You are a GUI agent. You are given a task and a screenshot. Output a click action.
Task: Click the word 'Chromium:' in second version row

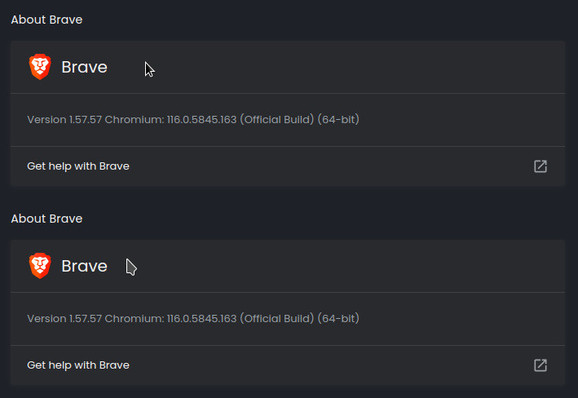[x=134, y=318]
